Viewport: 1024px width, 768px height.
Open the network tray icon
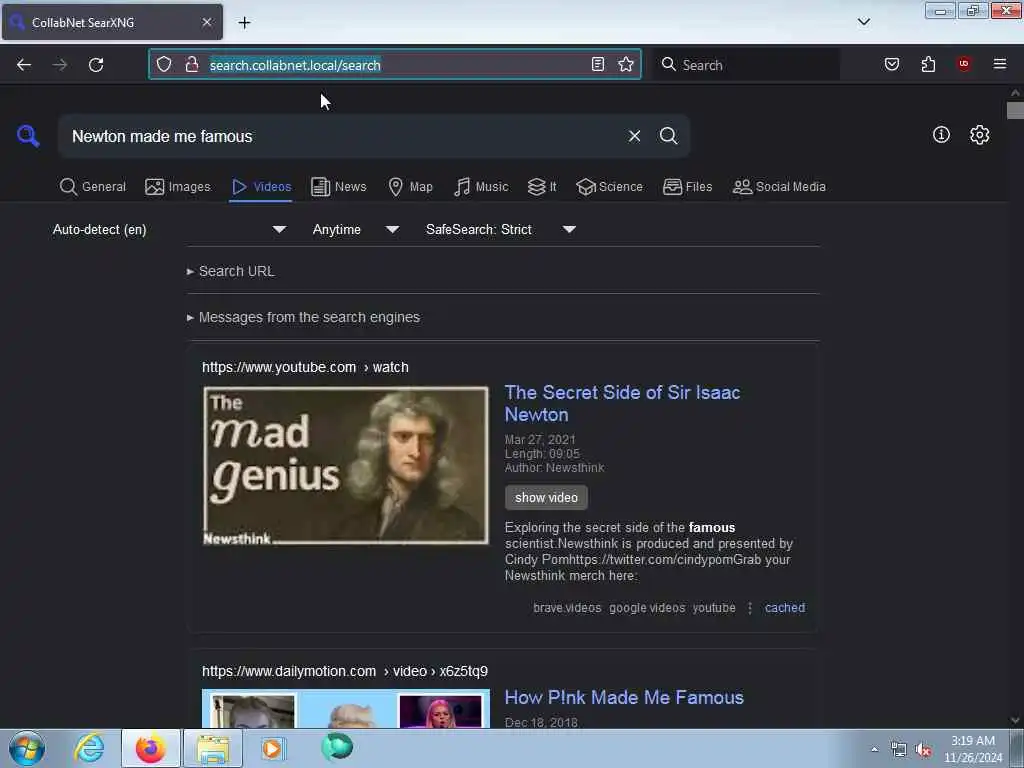tap(899, 750)
